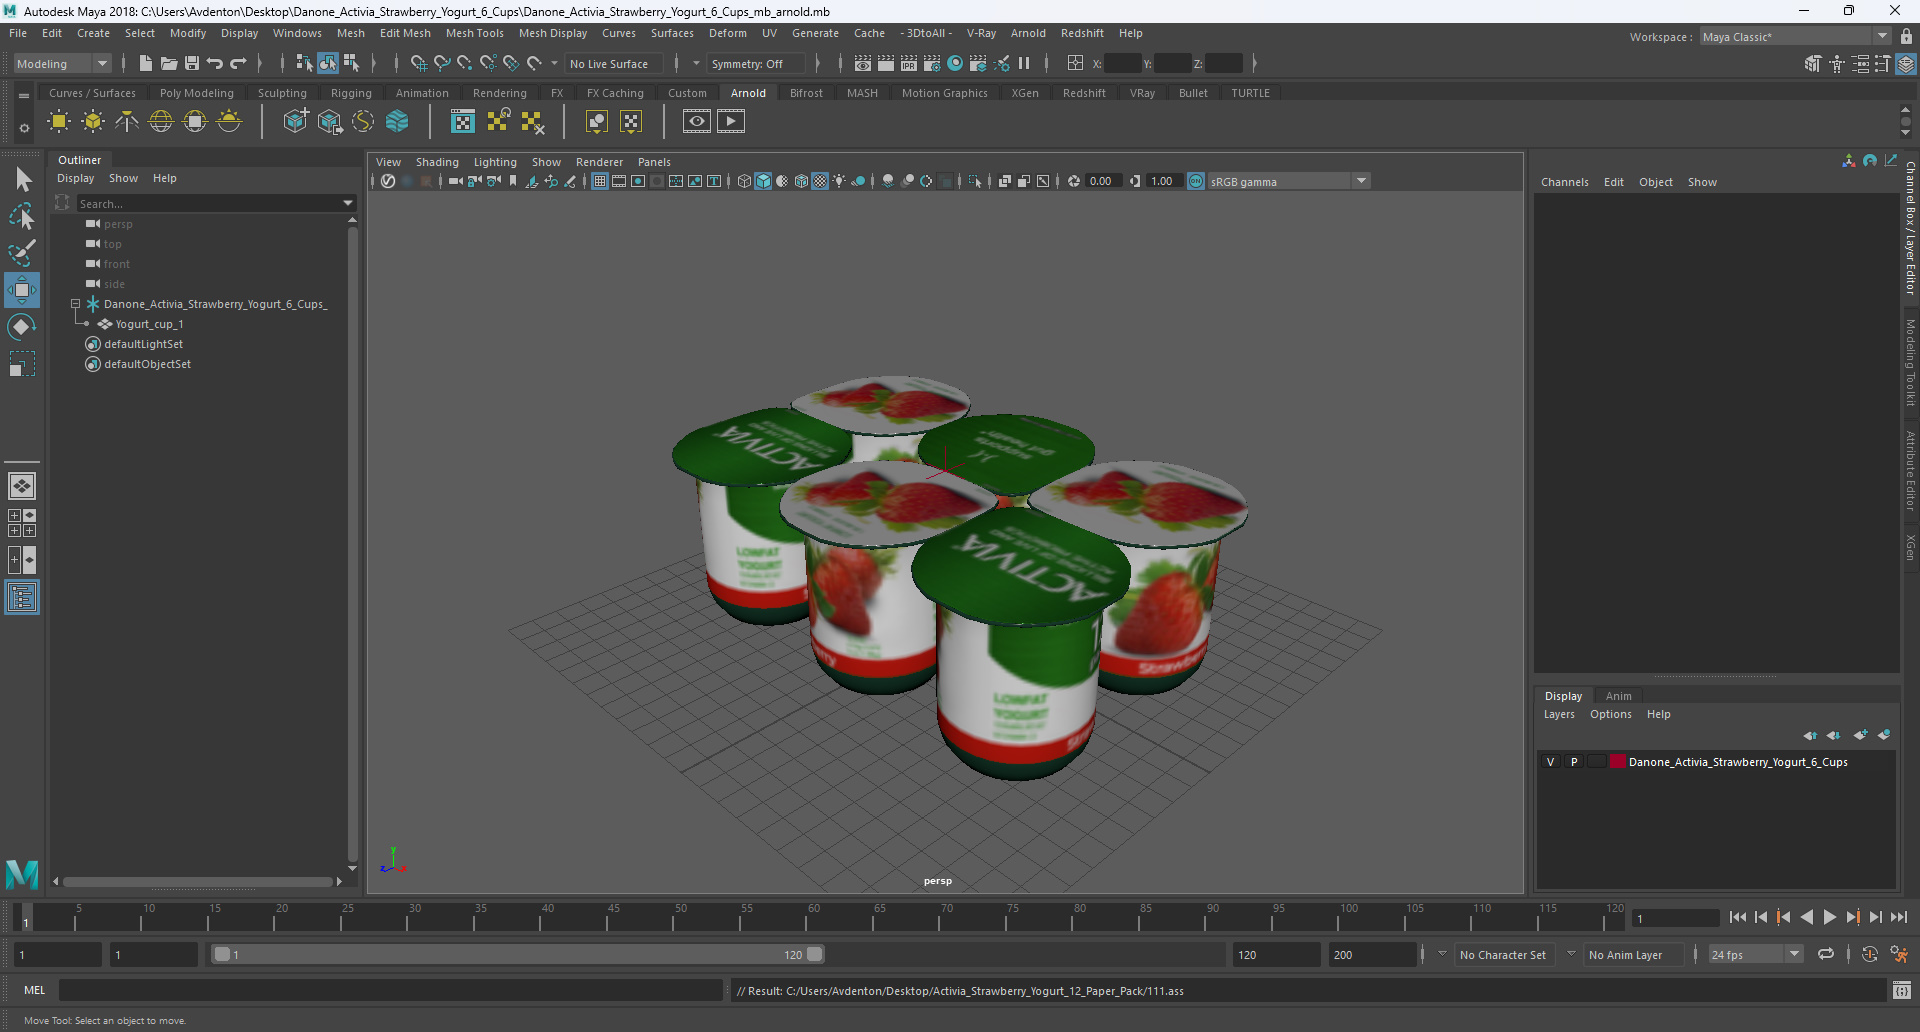Toggle layer playback P box
1920x1032 pixels.
click(x=1574, y=762)
